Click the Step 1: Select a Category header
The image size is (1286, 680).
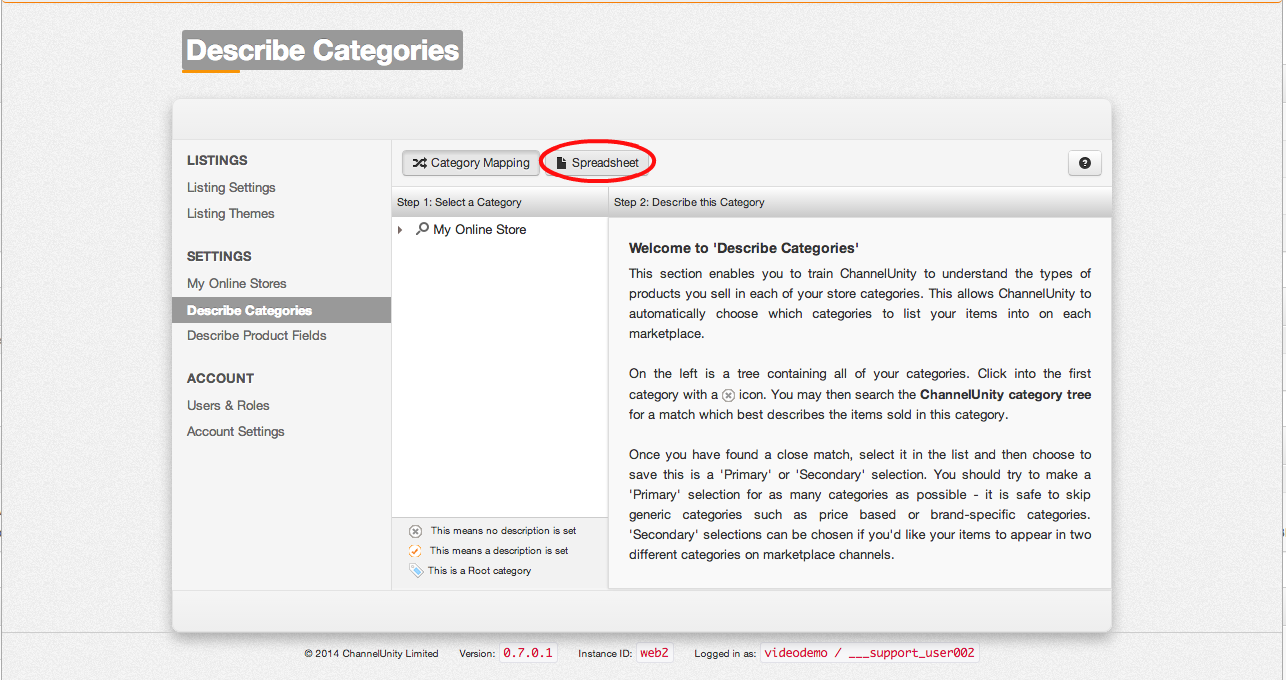[459, 202]
